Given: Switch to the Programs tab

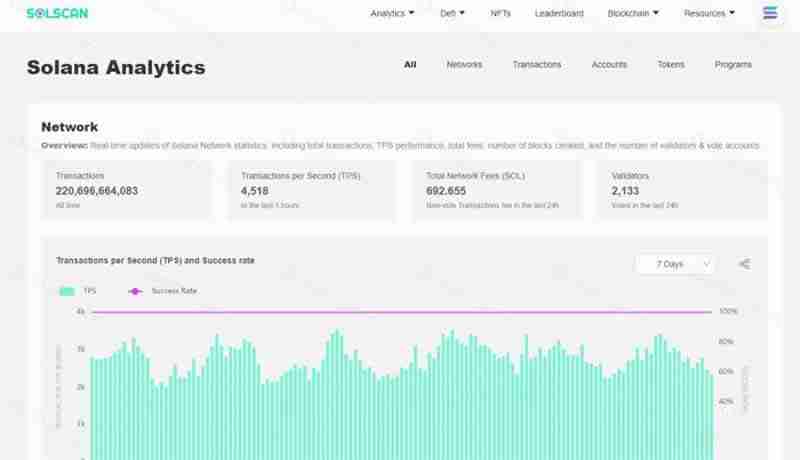Looking at the screenshot, I should 733,65.
